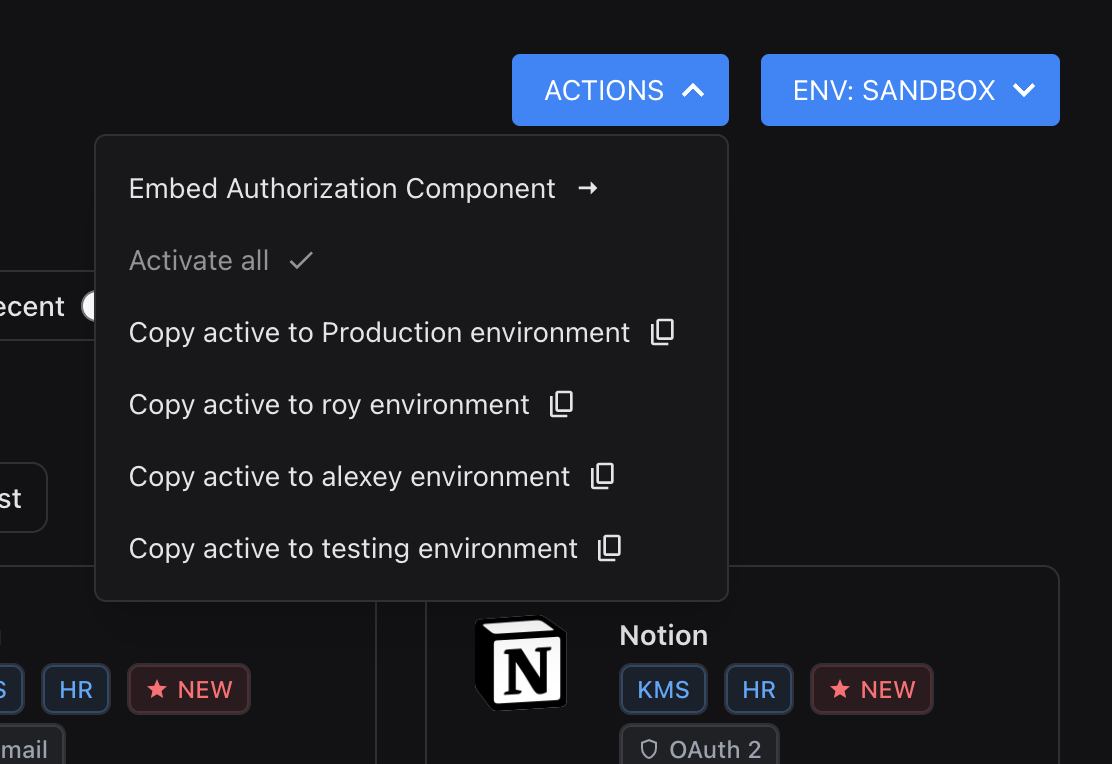This screenshot has width=1112, height=764.
Task: Select Embed Authorization Component menu item
Action: (342, 188)
